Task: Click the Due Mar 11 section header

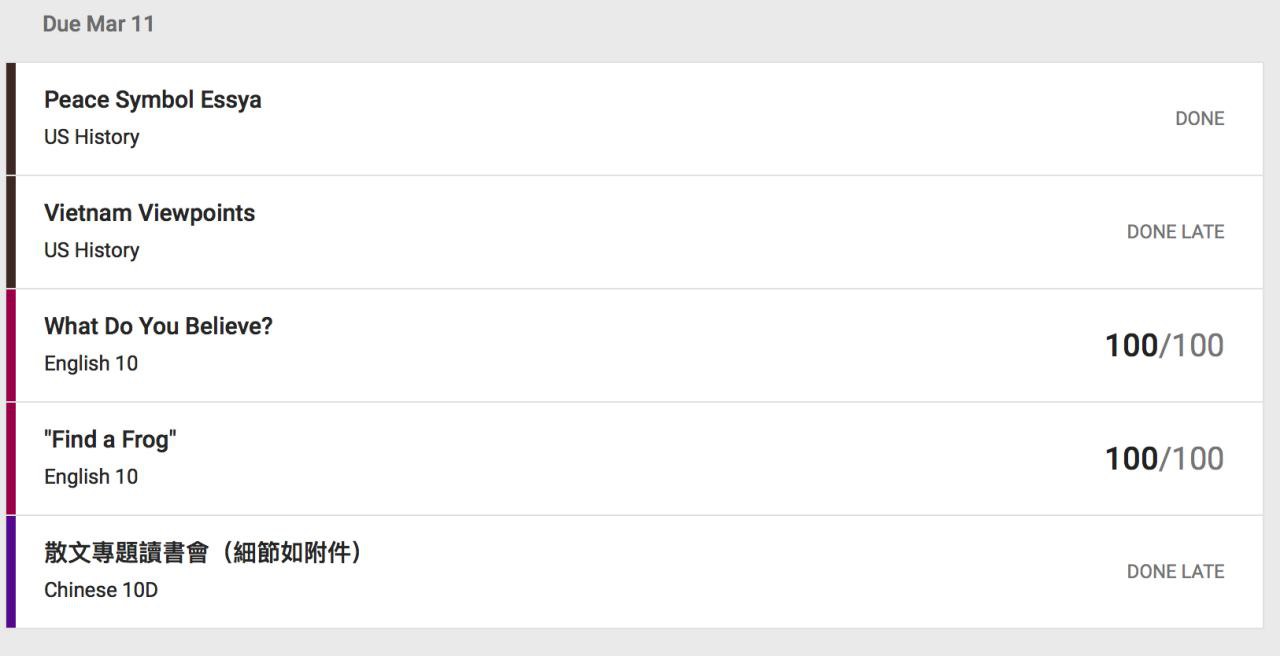Action: click(x=98, y=24)
